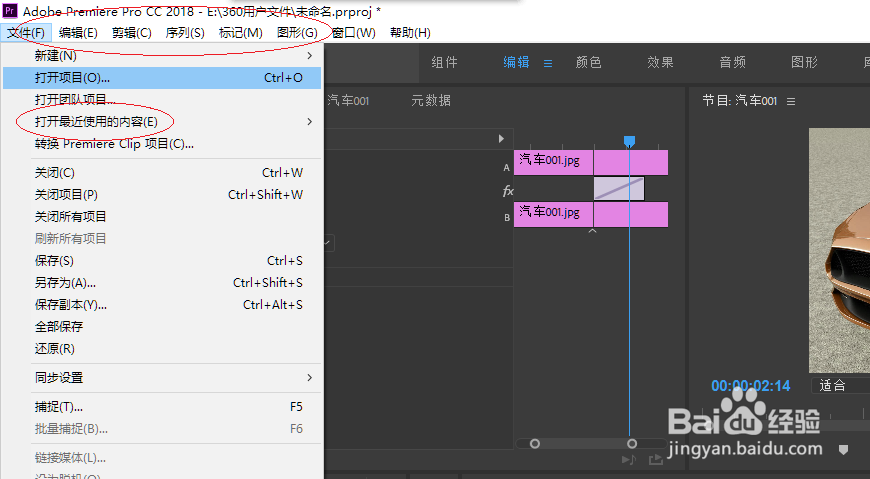Click the right zoom scrollbar handle
This screenshot has height=479, width=870.
tap(632, 443)
